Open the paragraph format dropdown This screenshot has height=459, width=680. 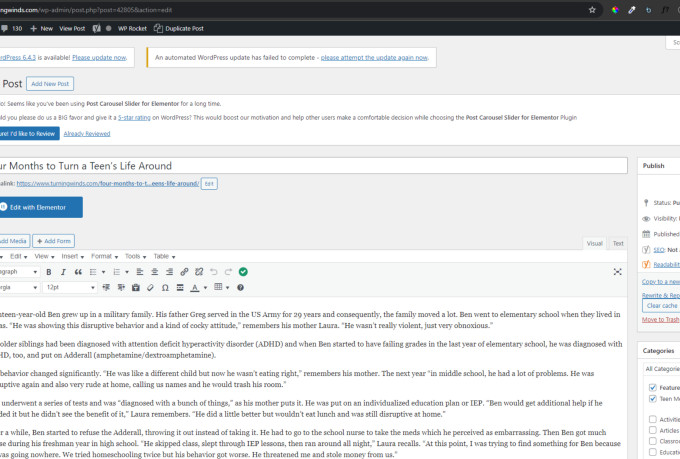[x=19, y=272]
